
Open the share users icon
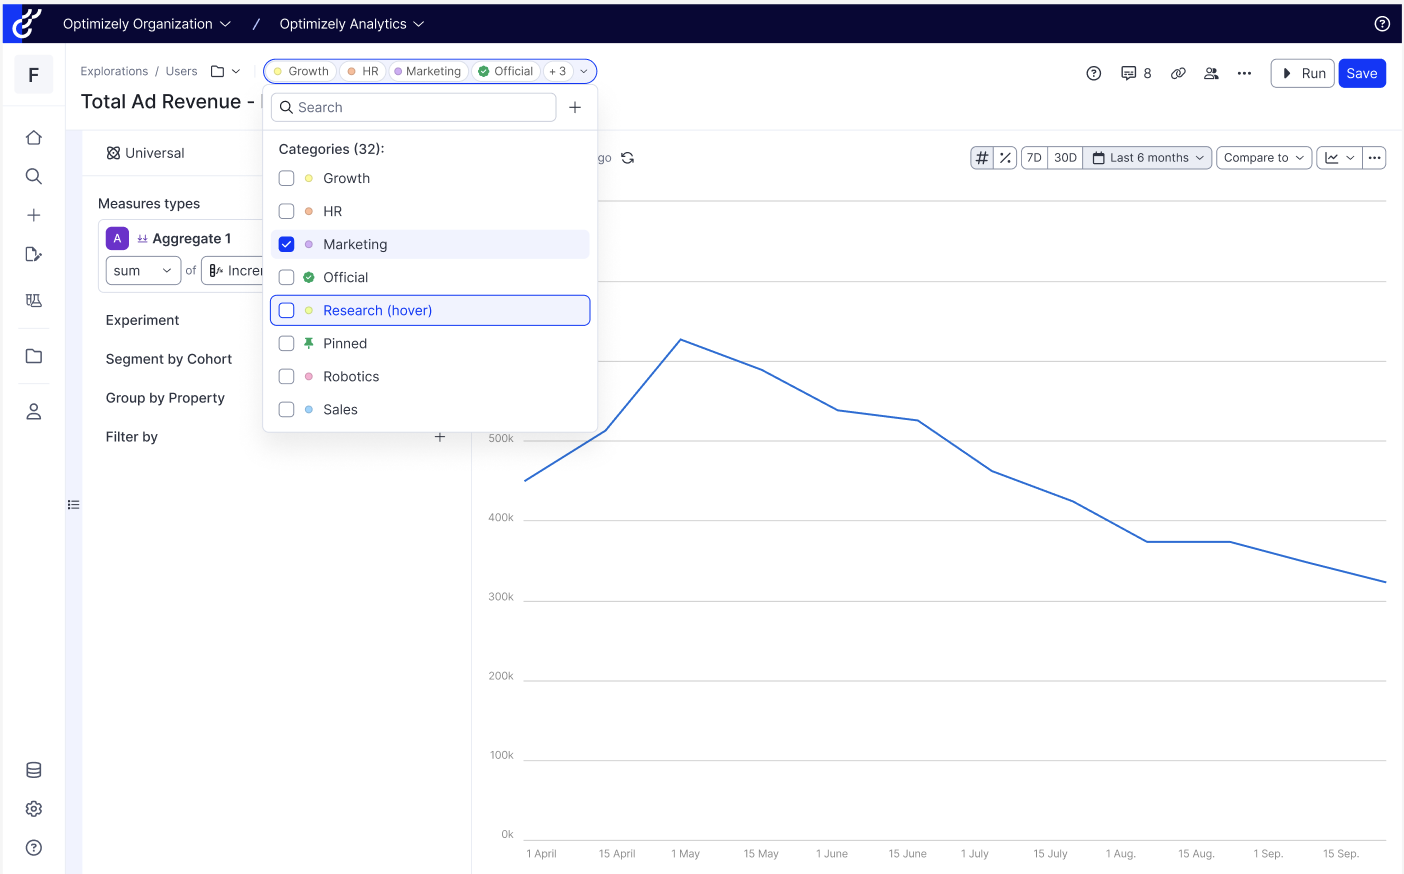click(1211, 73)
